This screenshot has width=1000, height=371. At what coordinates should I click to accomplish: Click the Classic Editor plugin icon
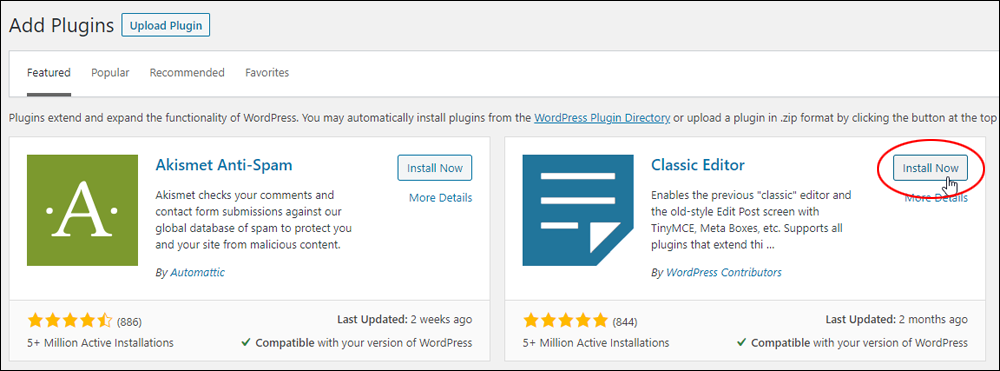[578, 210]
